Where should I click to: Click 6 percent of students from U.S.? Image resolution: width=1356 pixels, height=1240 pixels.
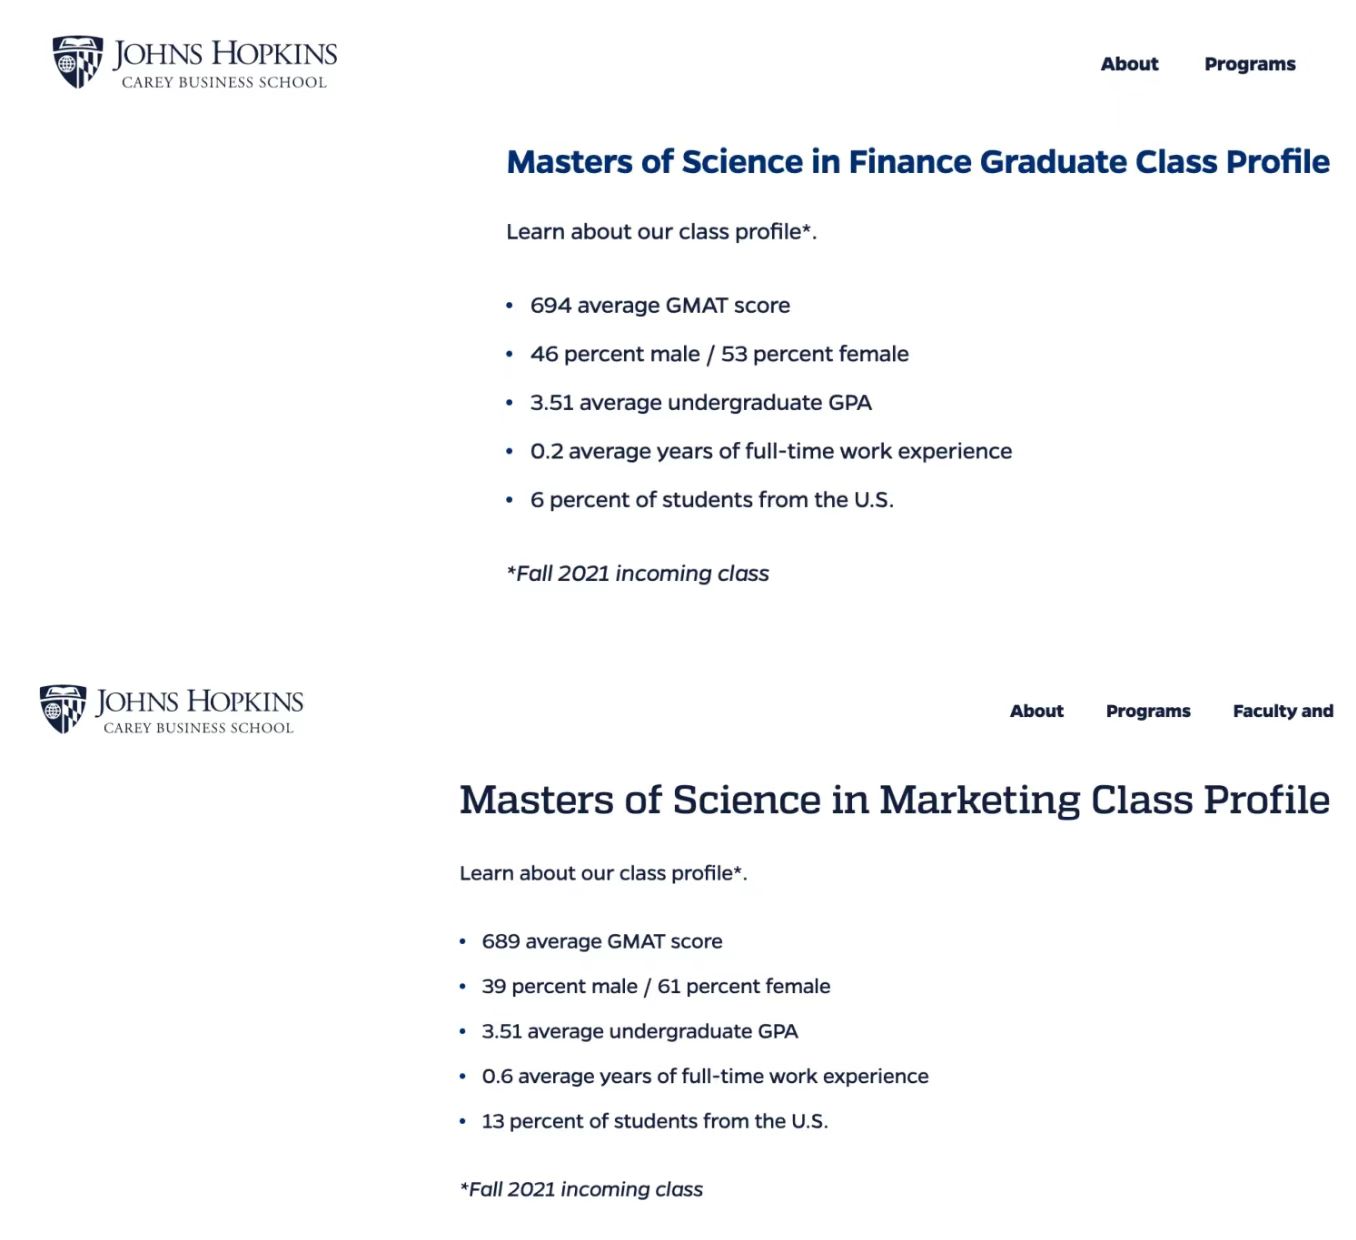(712, 500)
